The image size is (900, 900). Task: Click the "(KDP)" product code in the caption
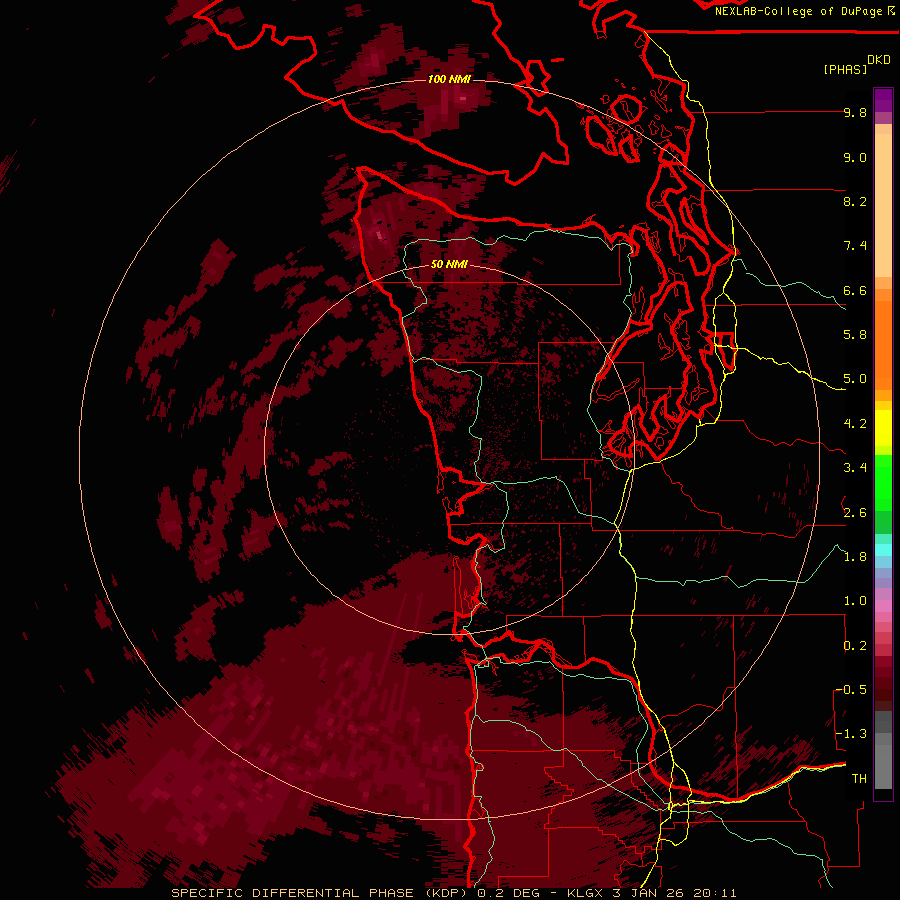coord(444,893)
